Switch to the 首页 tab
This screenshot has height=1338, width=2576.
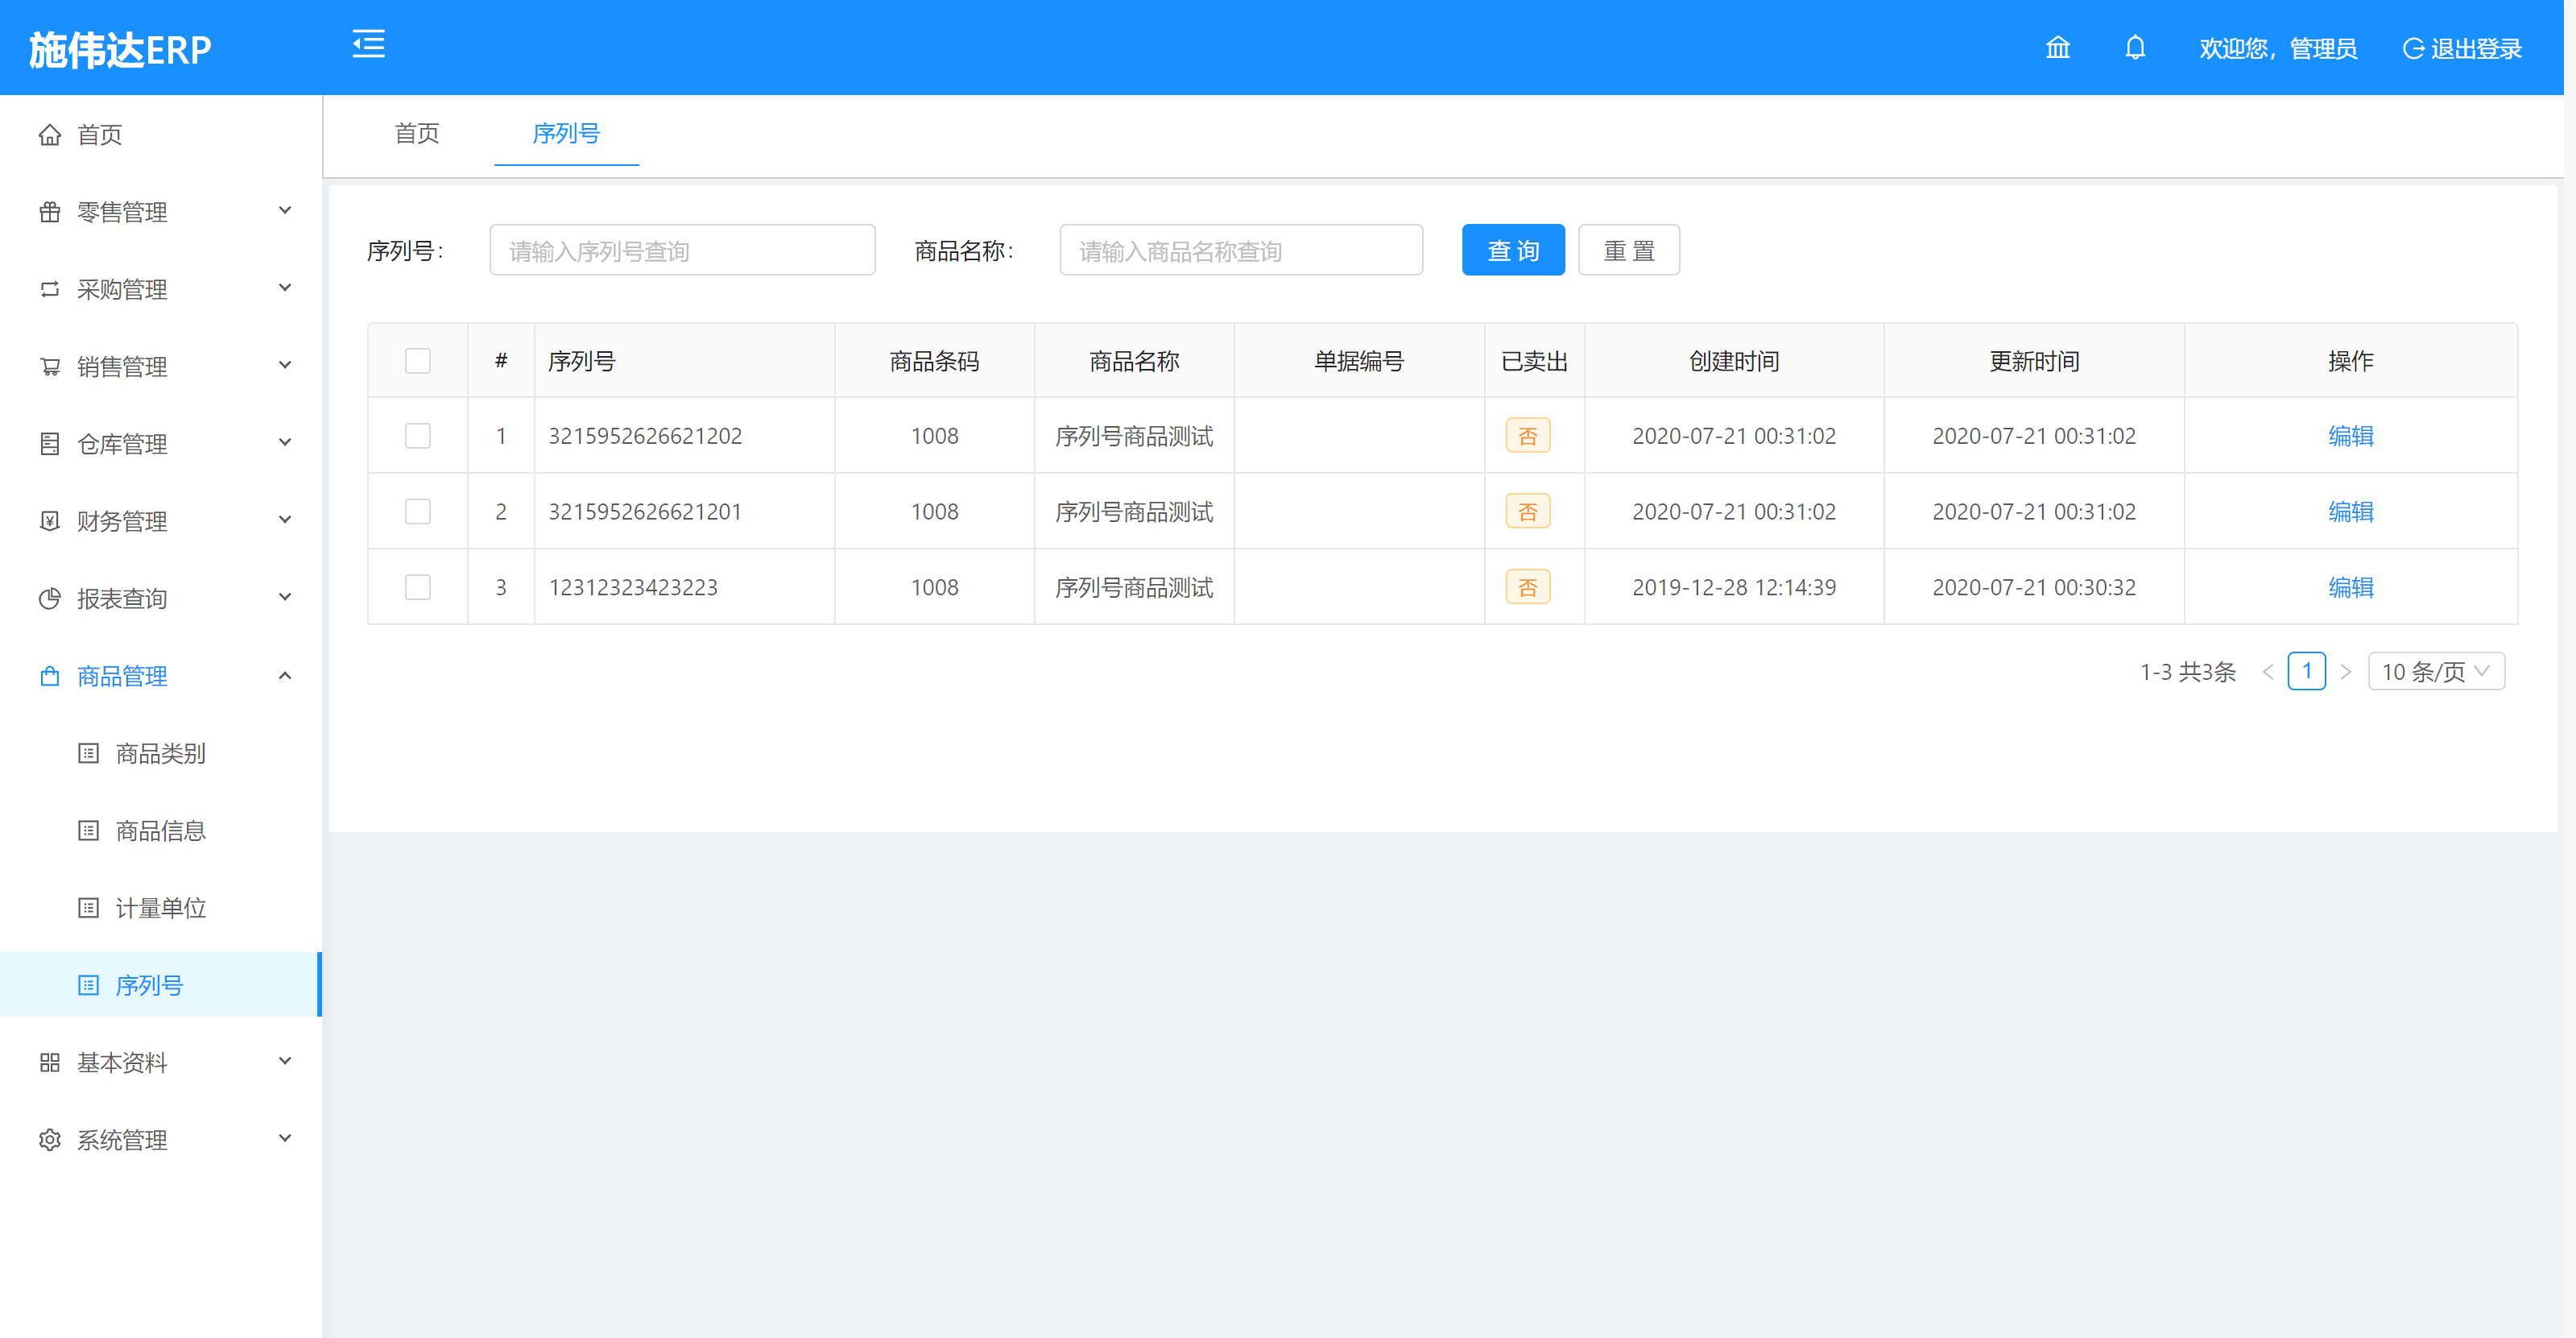[416, 134]
